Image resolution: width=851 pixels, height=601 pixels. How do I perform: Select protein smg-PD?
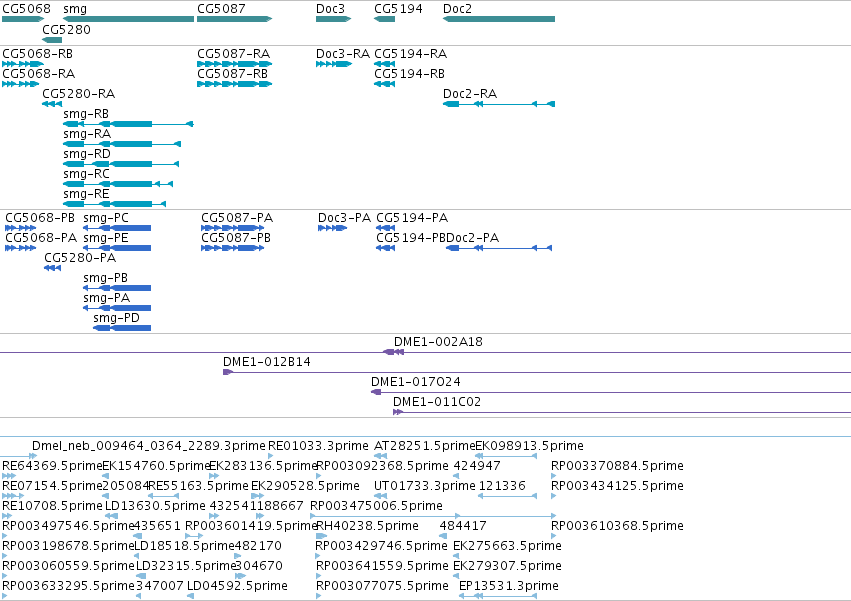122,328
